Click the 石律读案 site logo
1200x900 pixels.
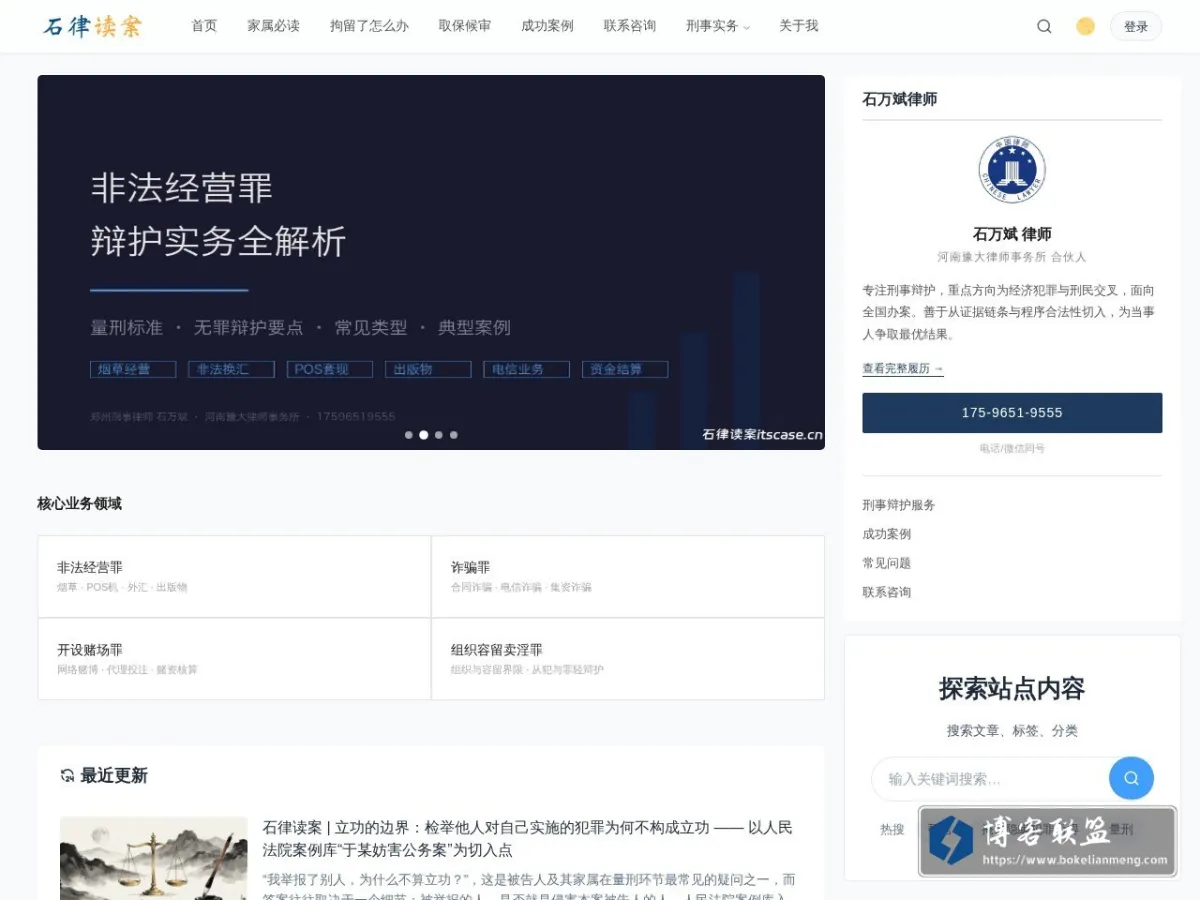[92, 26]
